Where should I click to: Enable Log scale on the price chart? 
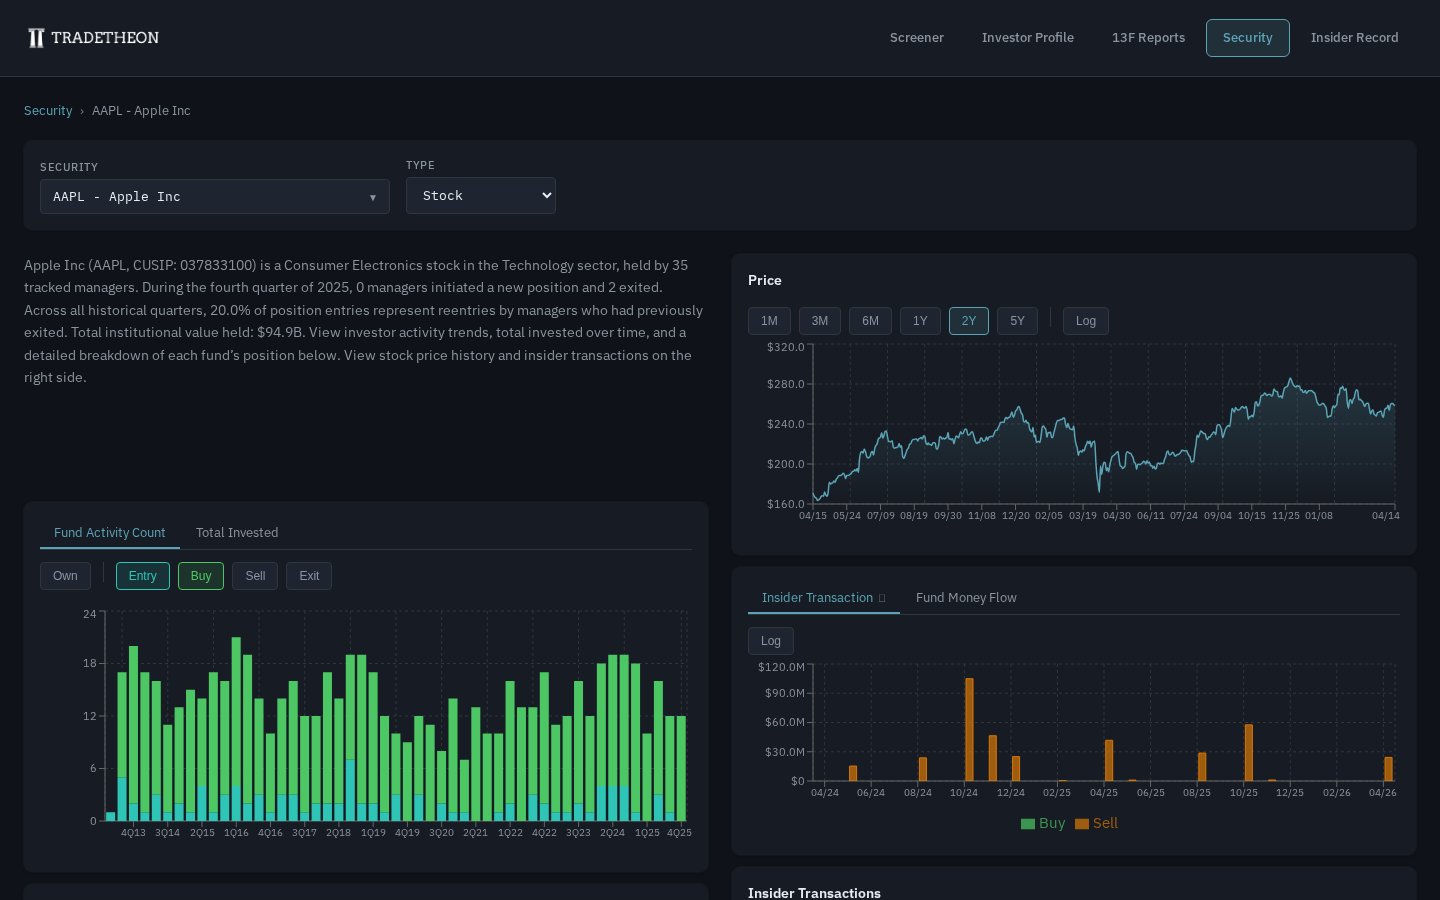click(1086, 321)
